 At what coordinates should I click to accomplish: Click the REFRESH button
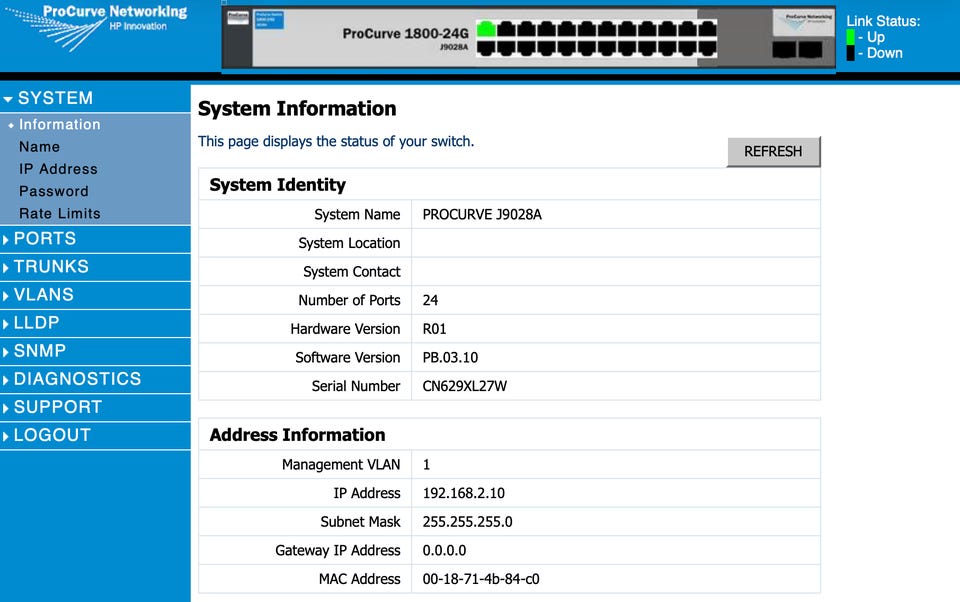(773, 151)
